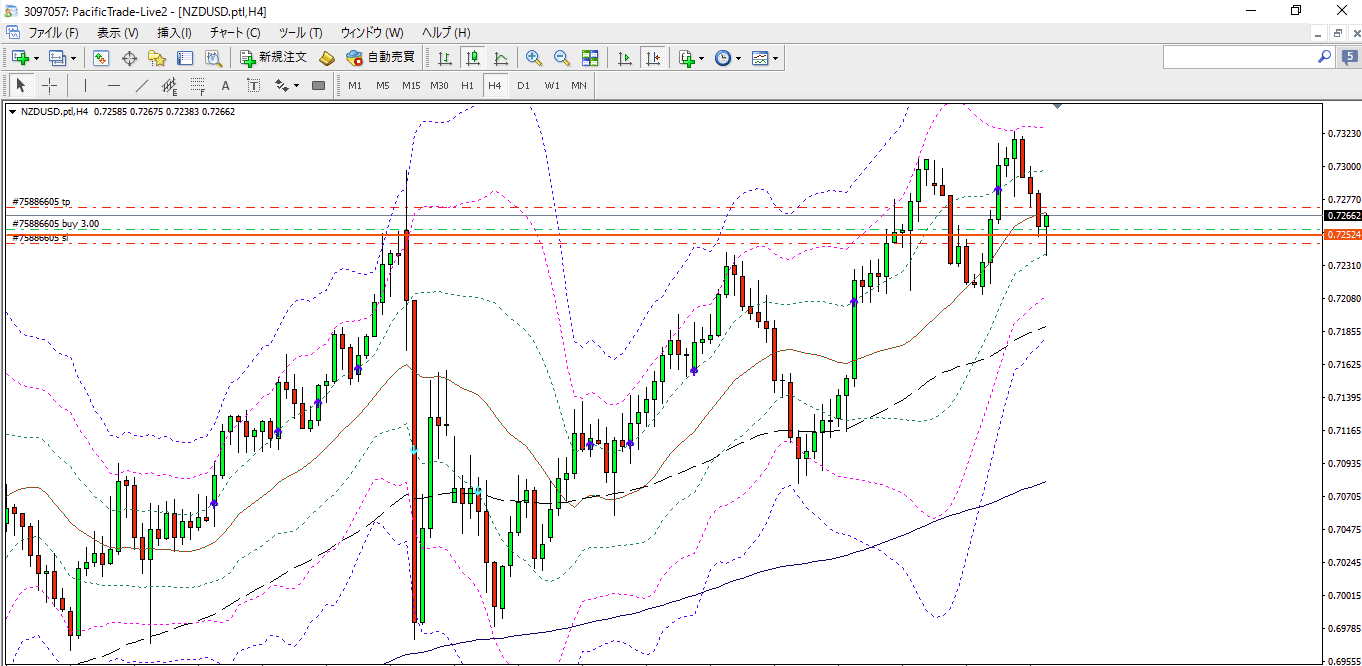Select the arrows drawing tool
This screenshot has height=666, width=1362.
(x=282, y=85)
